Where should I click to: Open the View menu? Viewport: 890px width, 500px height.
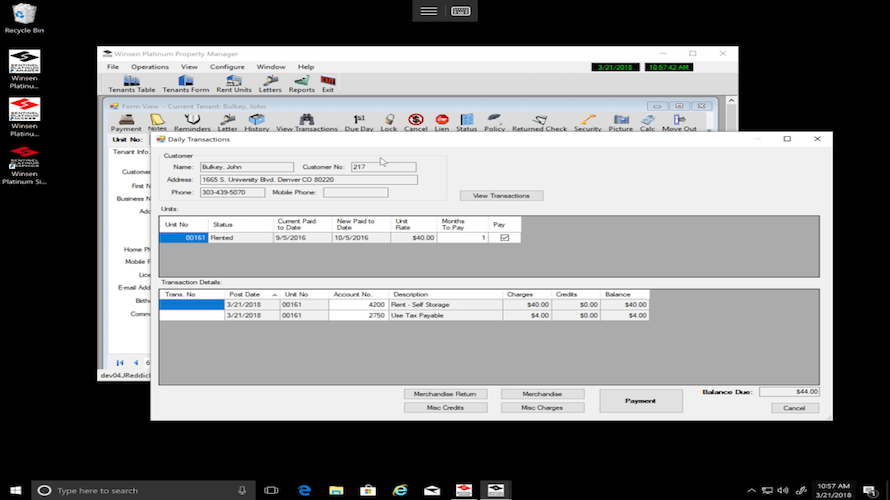coord(189,67)
